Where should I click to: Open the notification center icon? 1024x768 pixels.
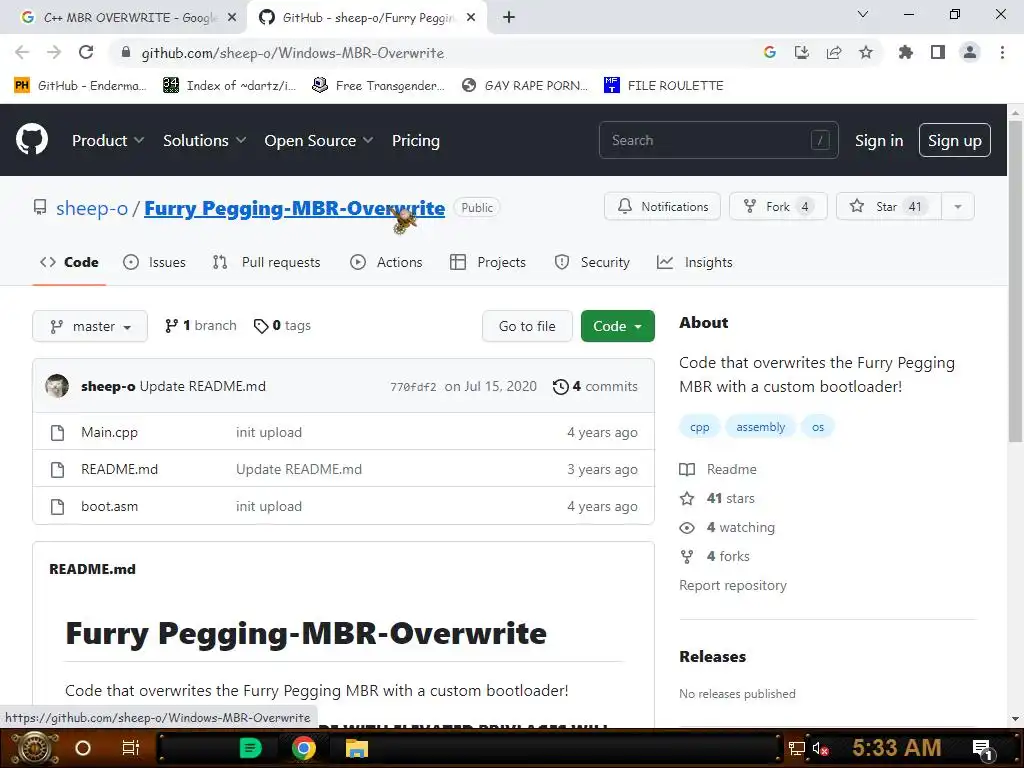984,749
